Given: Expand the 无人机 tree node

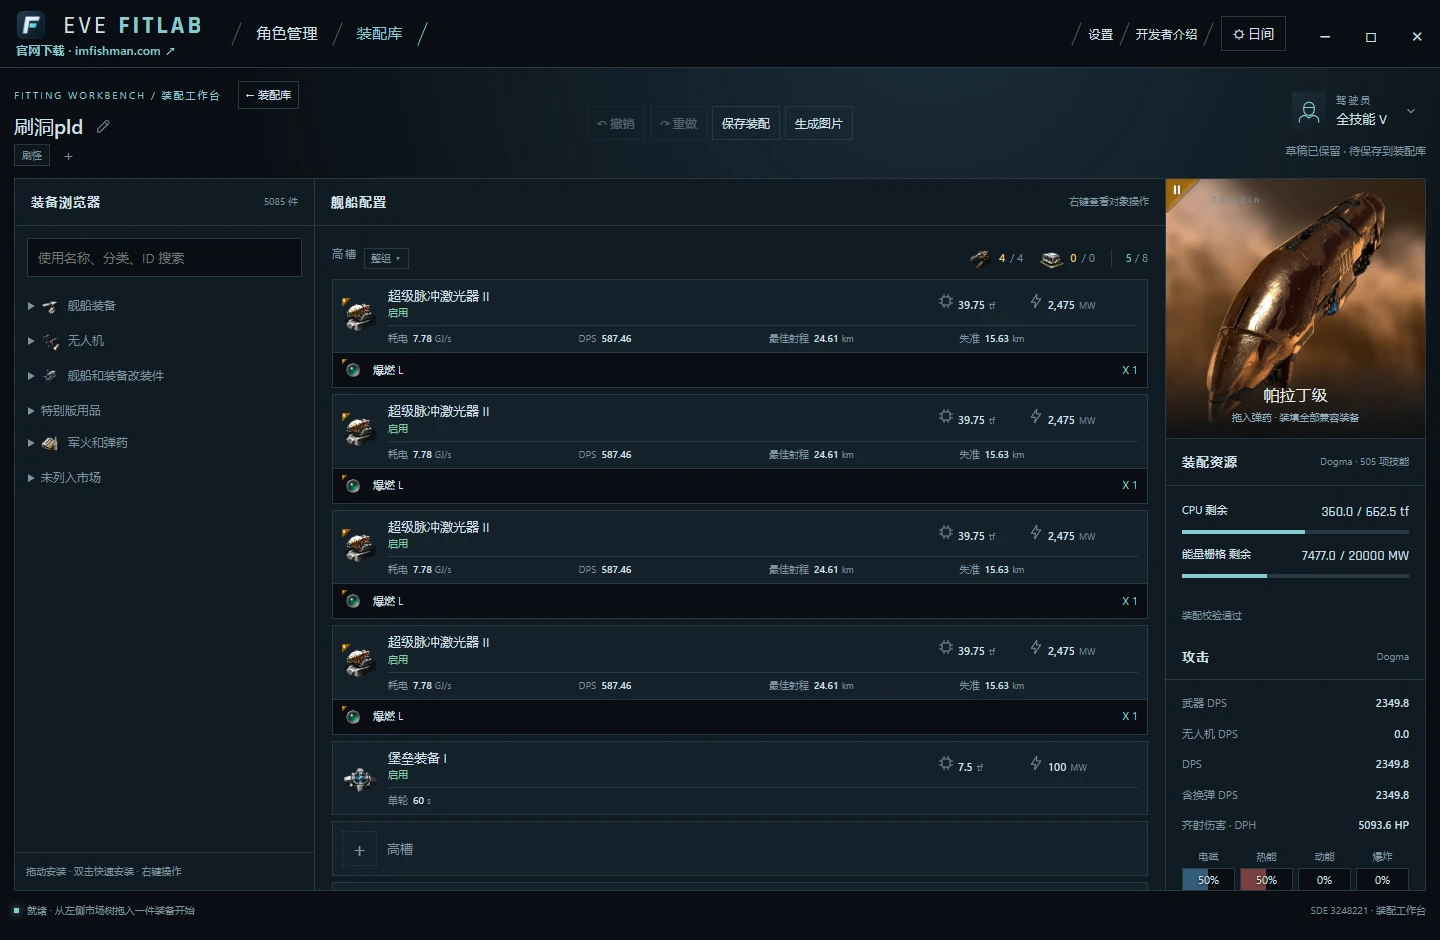Looking at the screenshot, I should (31, 341).
